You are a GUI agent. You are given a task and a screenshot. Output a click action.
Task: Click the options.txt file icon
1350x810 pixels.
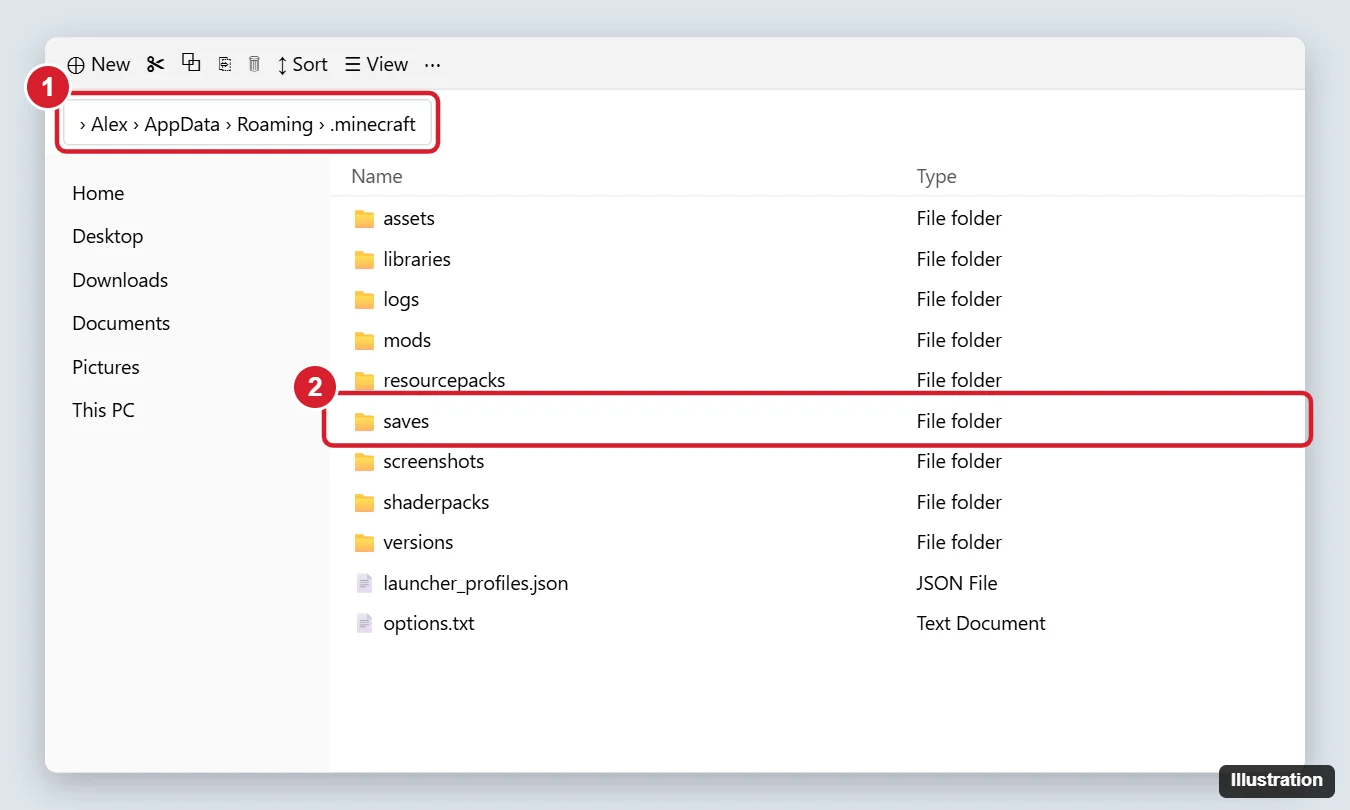coord(365,623)
